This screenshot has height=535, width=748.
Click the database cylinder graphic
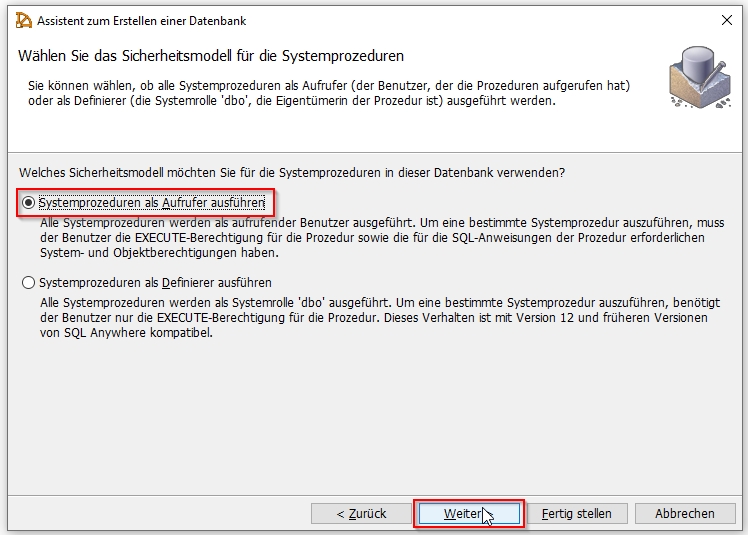coord(700,77)
